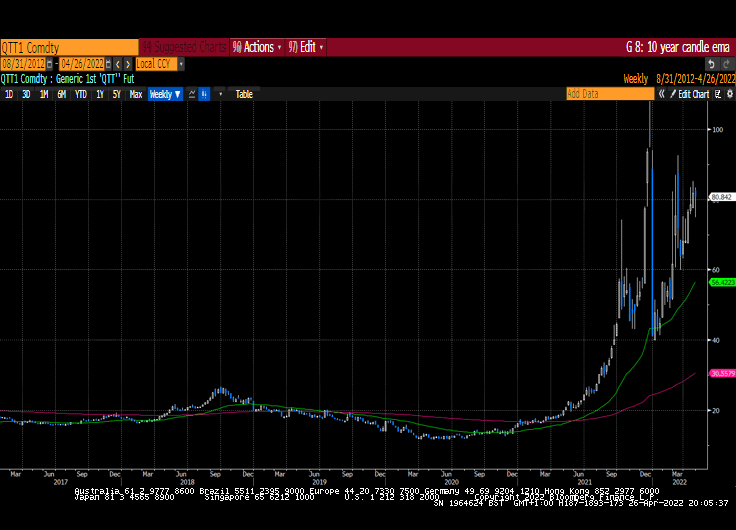Click the QTT1 Comdty Generic 1st 'QTT' Fut label
The height and width of the screenshot is (530, 736).
[x=67, y=79]
